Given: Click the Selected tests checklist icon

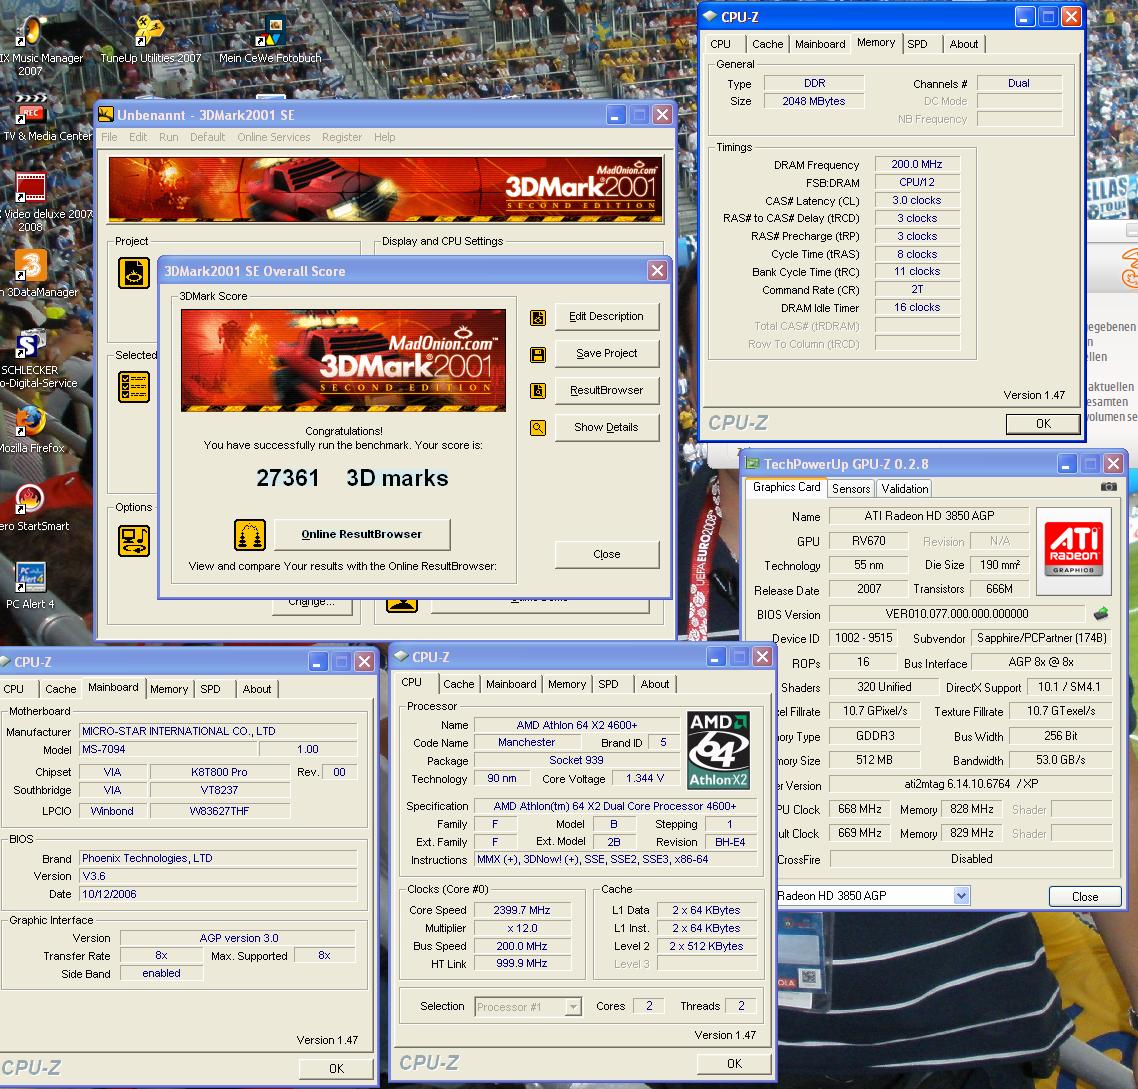Looking at the screenshot, I should (134, 387).
